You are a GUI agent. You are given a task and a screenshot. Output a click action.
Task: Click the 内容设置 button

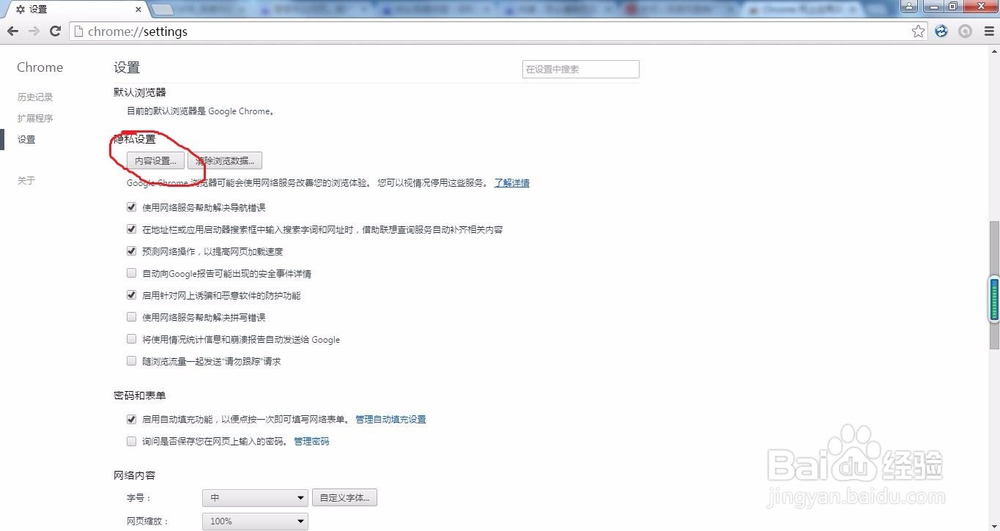[156, 161]
